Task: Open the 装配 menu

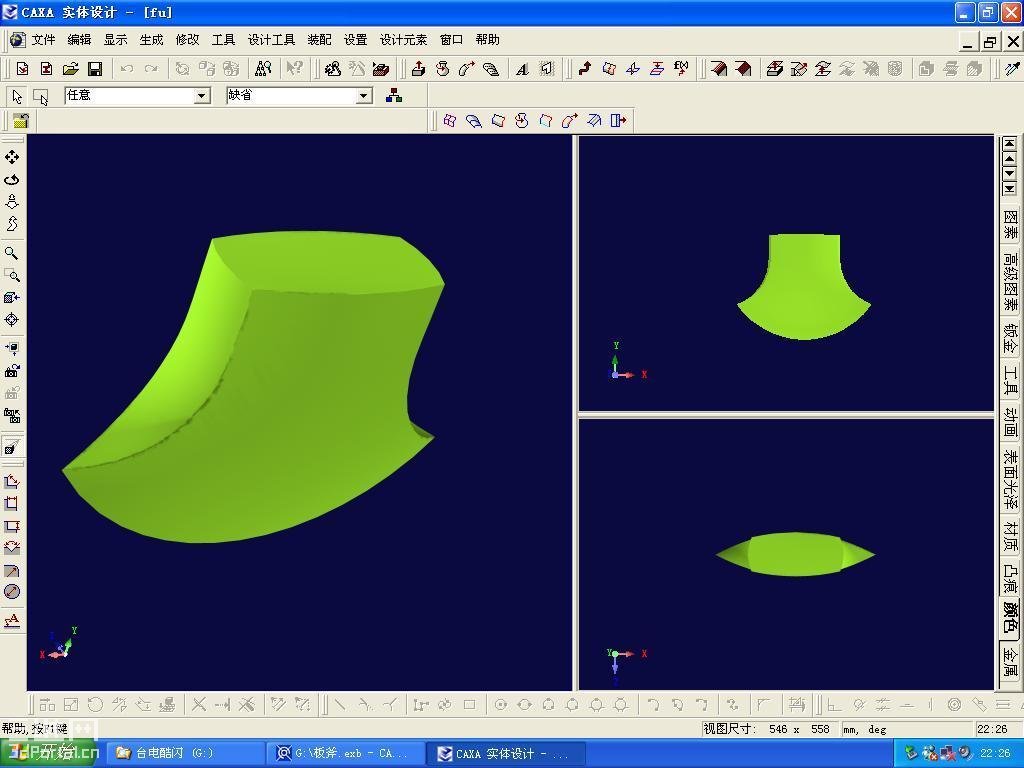Action: [319, 40]
